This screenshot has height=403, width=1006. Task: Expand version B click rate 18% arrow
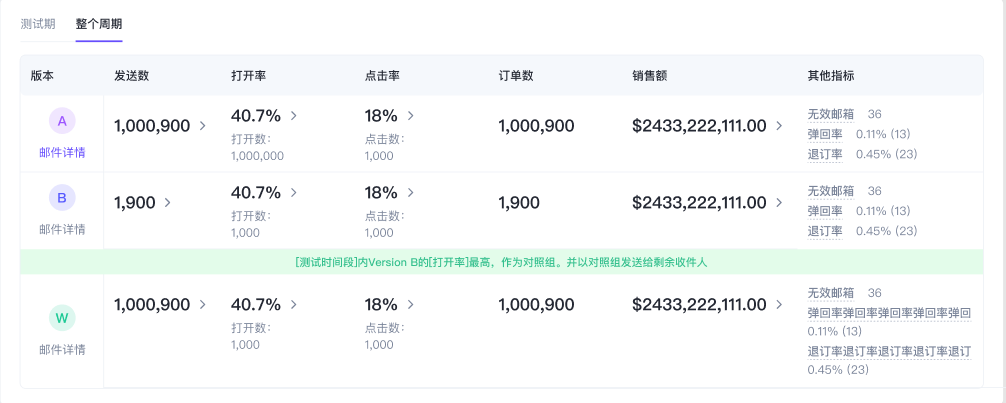click(410, 192)
